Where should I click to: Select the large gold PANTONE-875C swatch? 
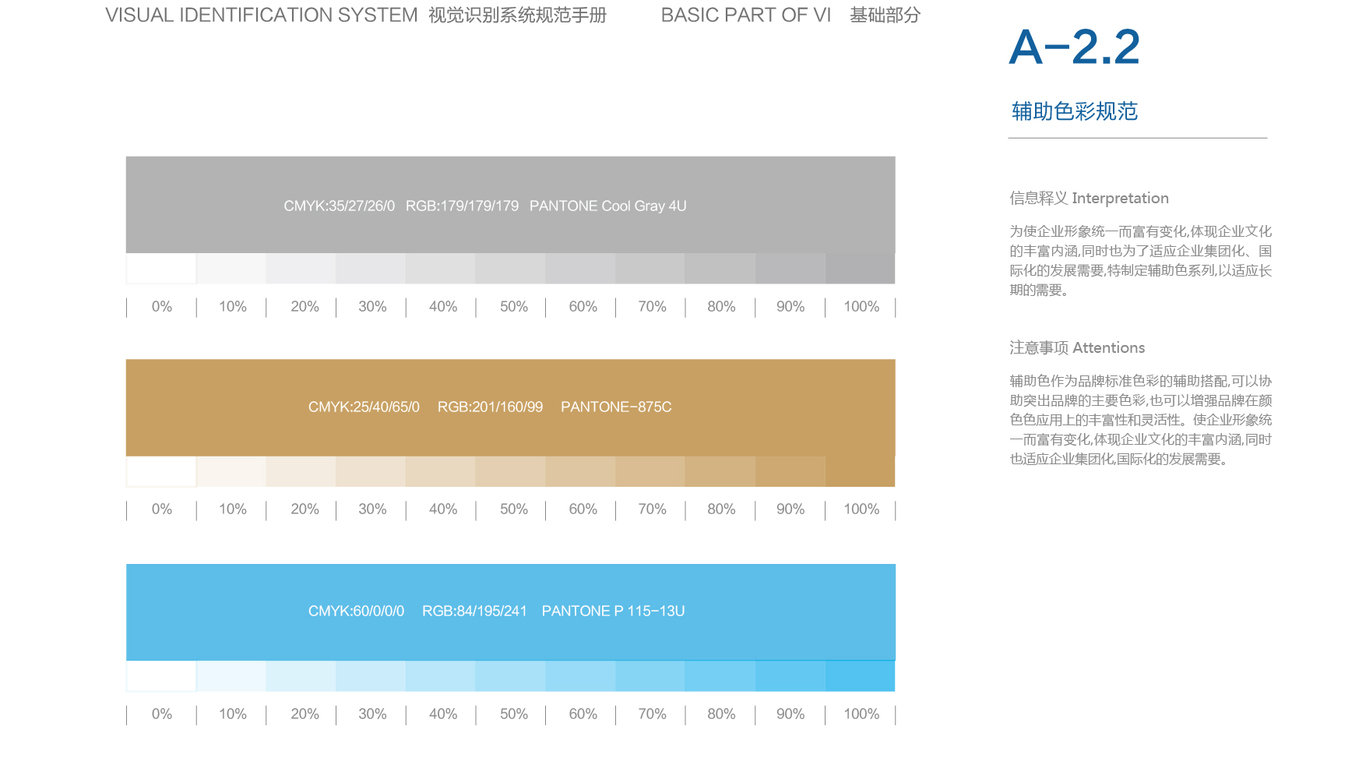[x=510, y=407]
